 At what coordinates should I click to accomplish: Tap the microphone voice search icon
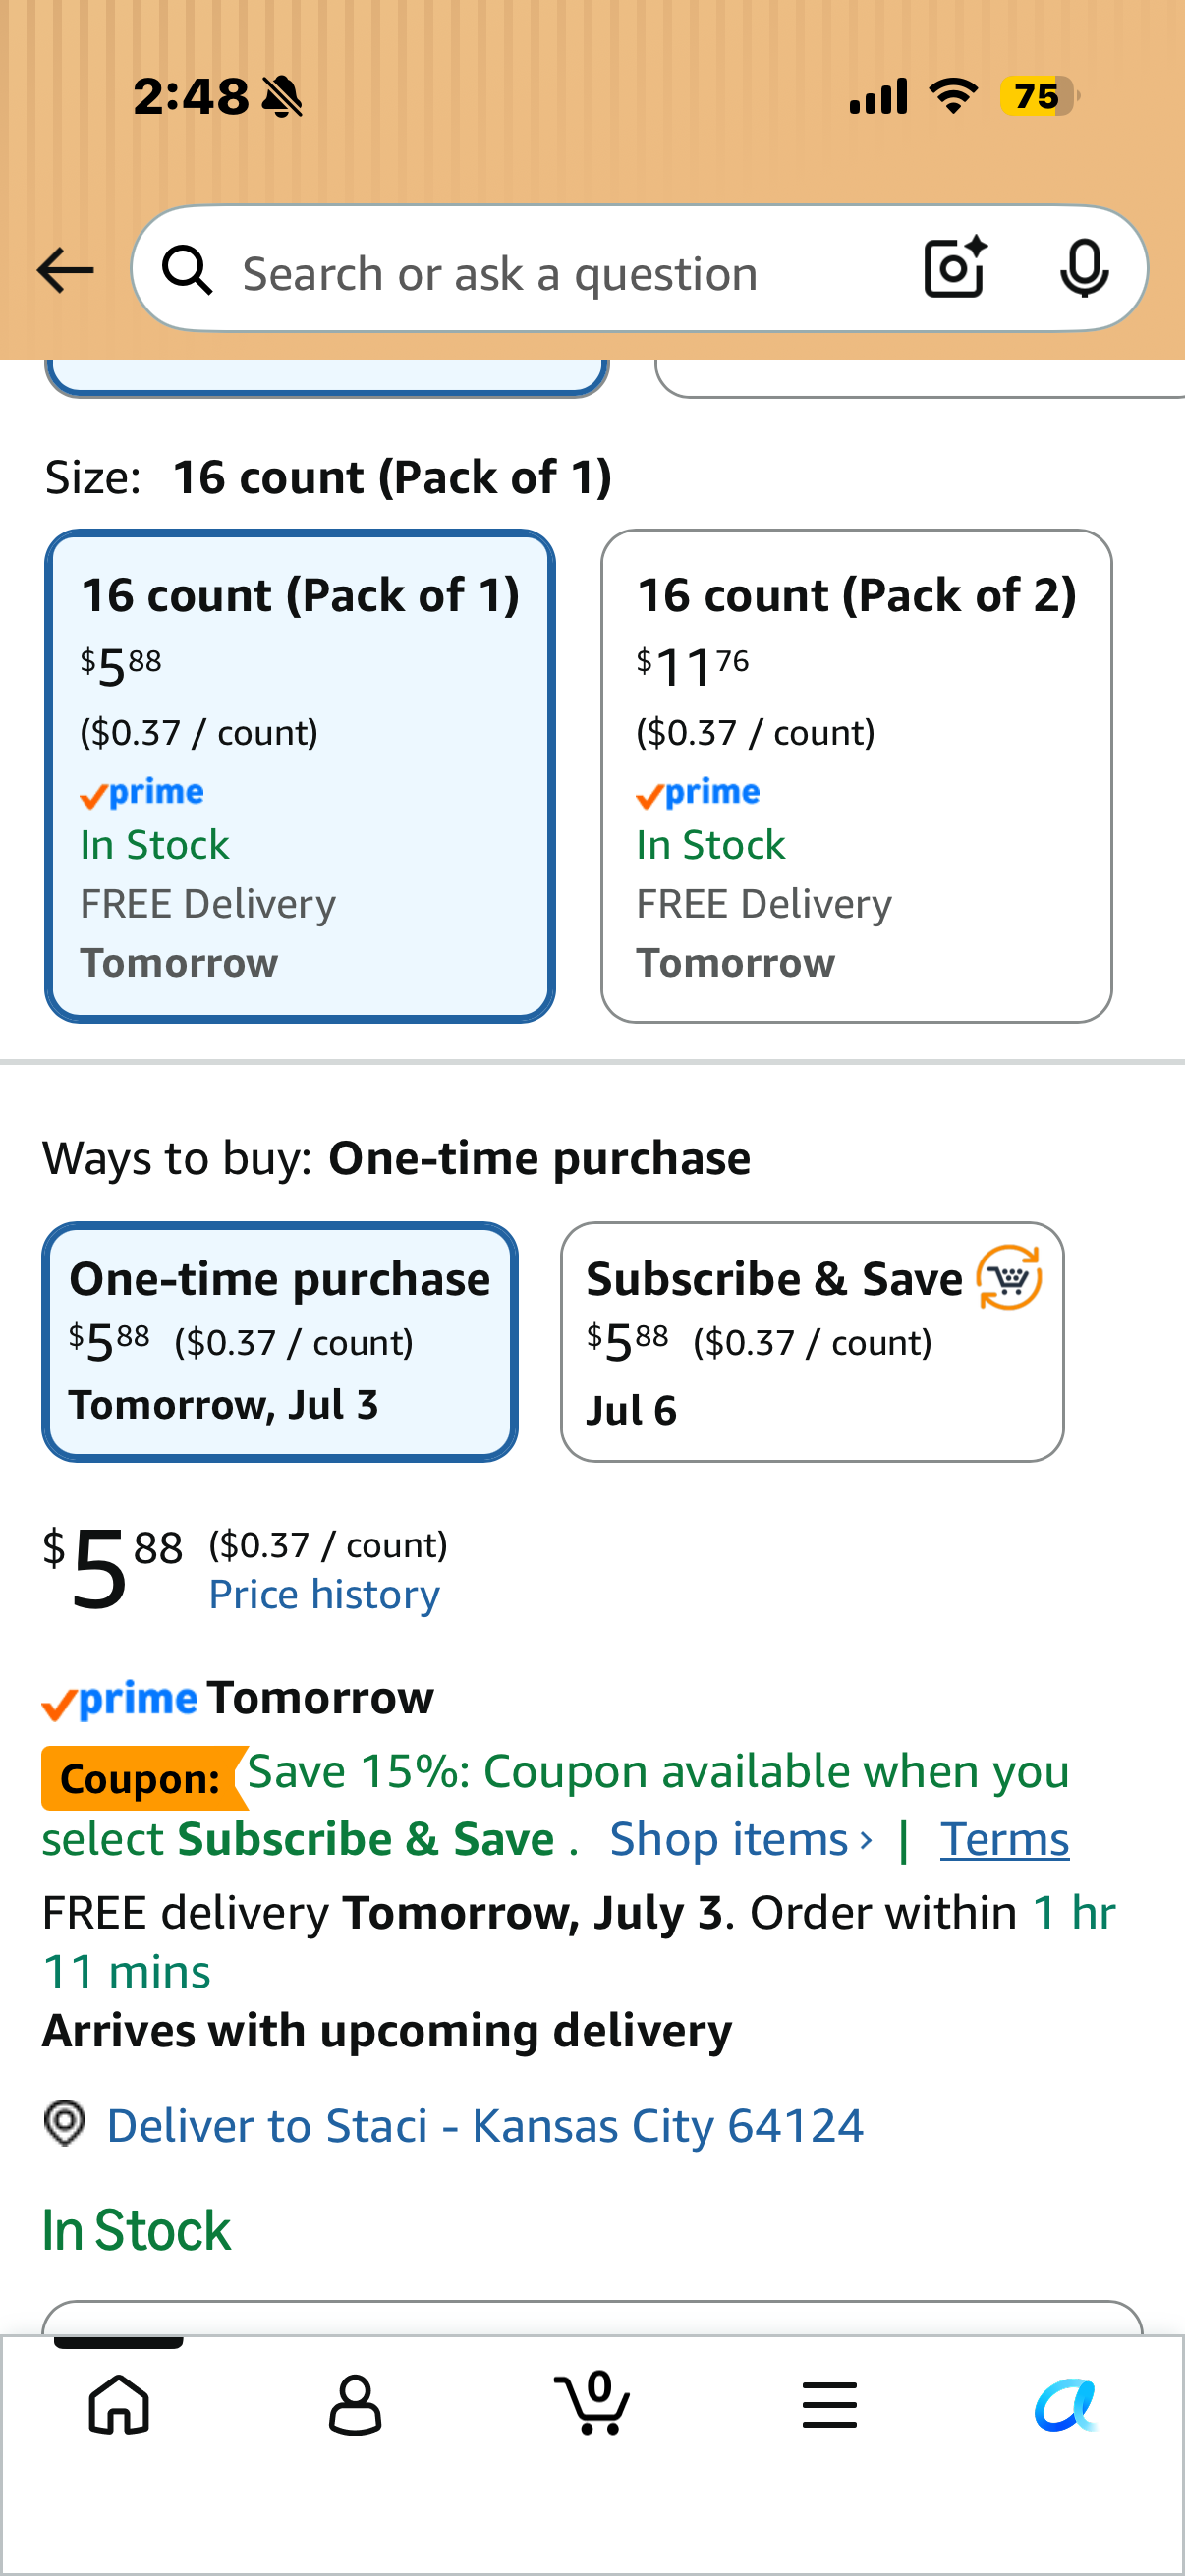click(x=1084, y=268)
